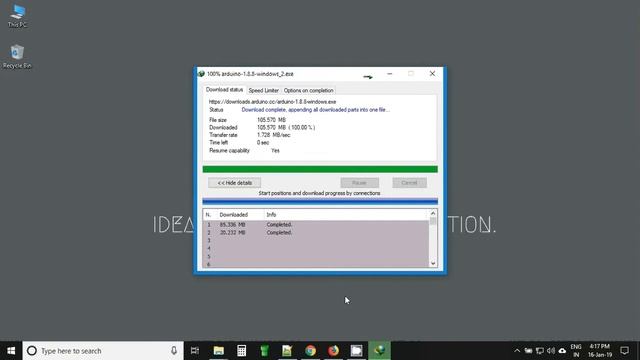Click the active Internet Download Manager taskbar icon
Image resolution: width=640 pixels, height=360 pixels.
(x=380, y=351)
